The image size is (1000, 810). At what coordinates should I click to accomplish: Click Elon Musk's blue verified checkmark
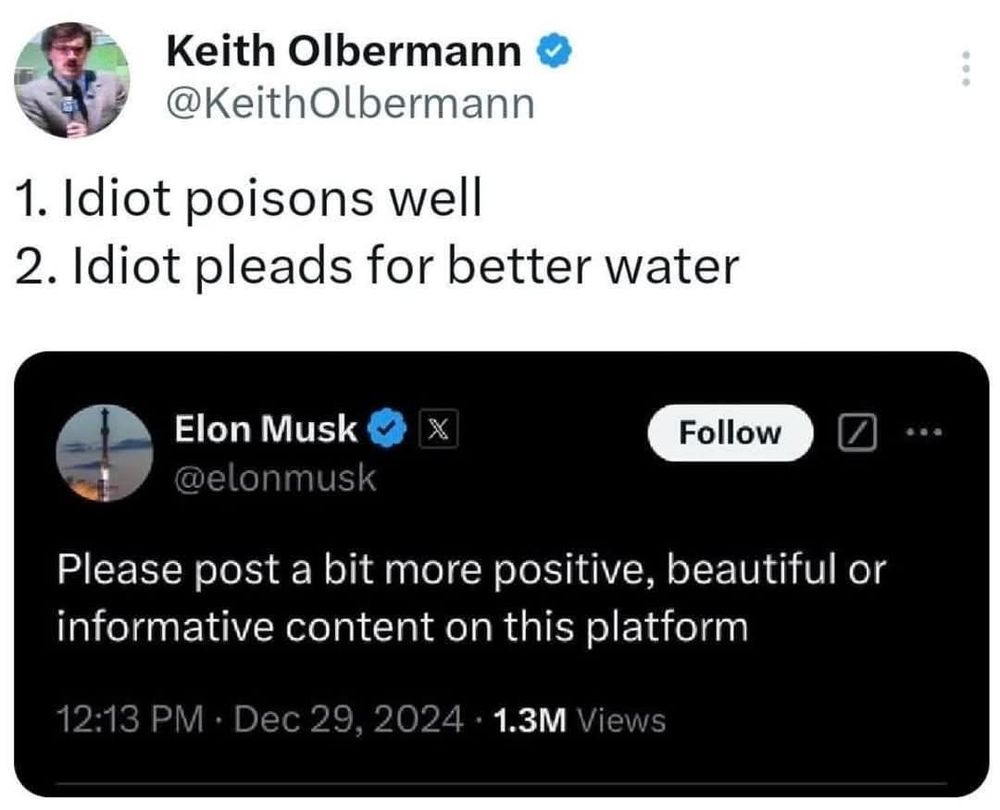[x=388, y=428]
